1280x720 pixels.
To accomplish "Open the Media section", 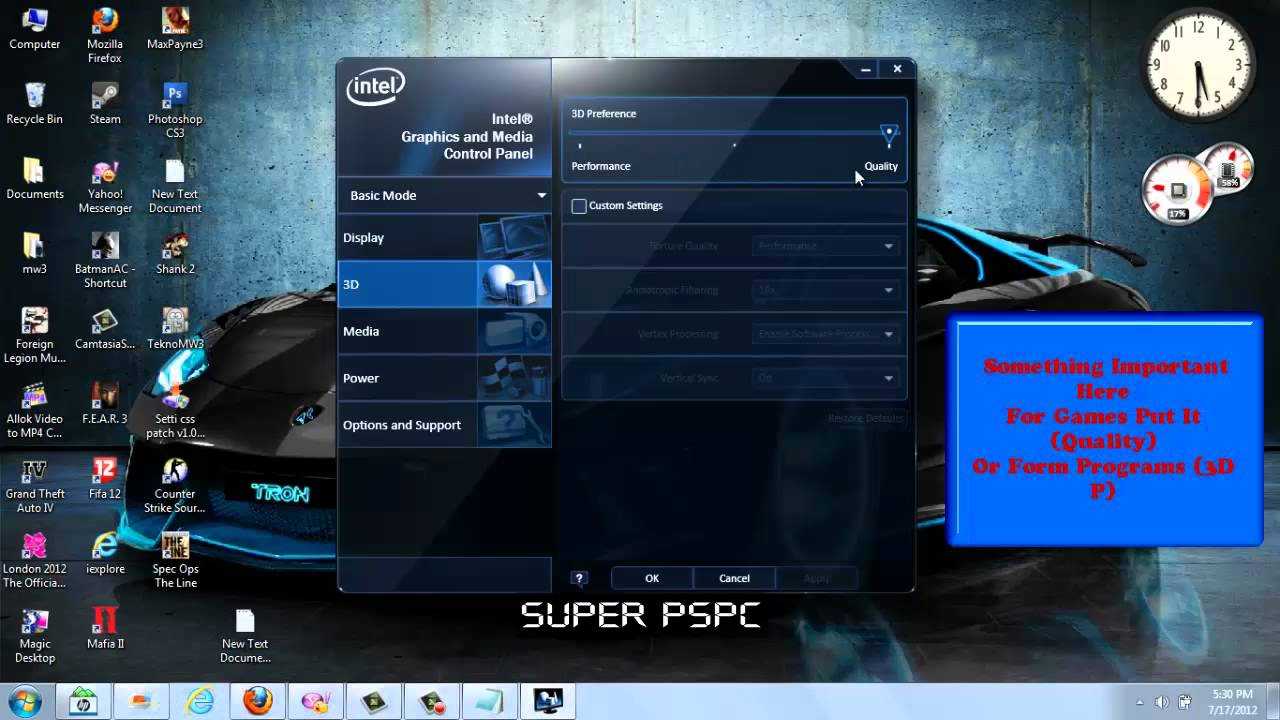I will (x=445, y=331).
